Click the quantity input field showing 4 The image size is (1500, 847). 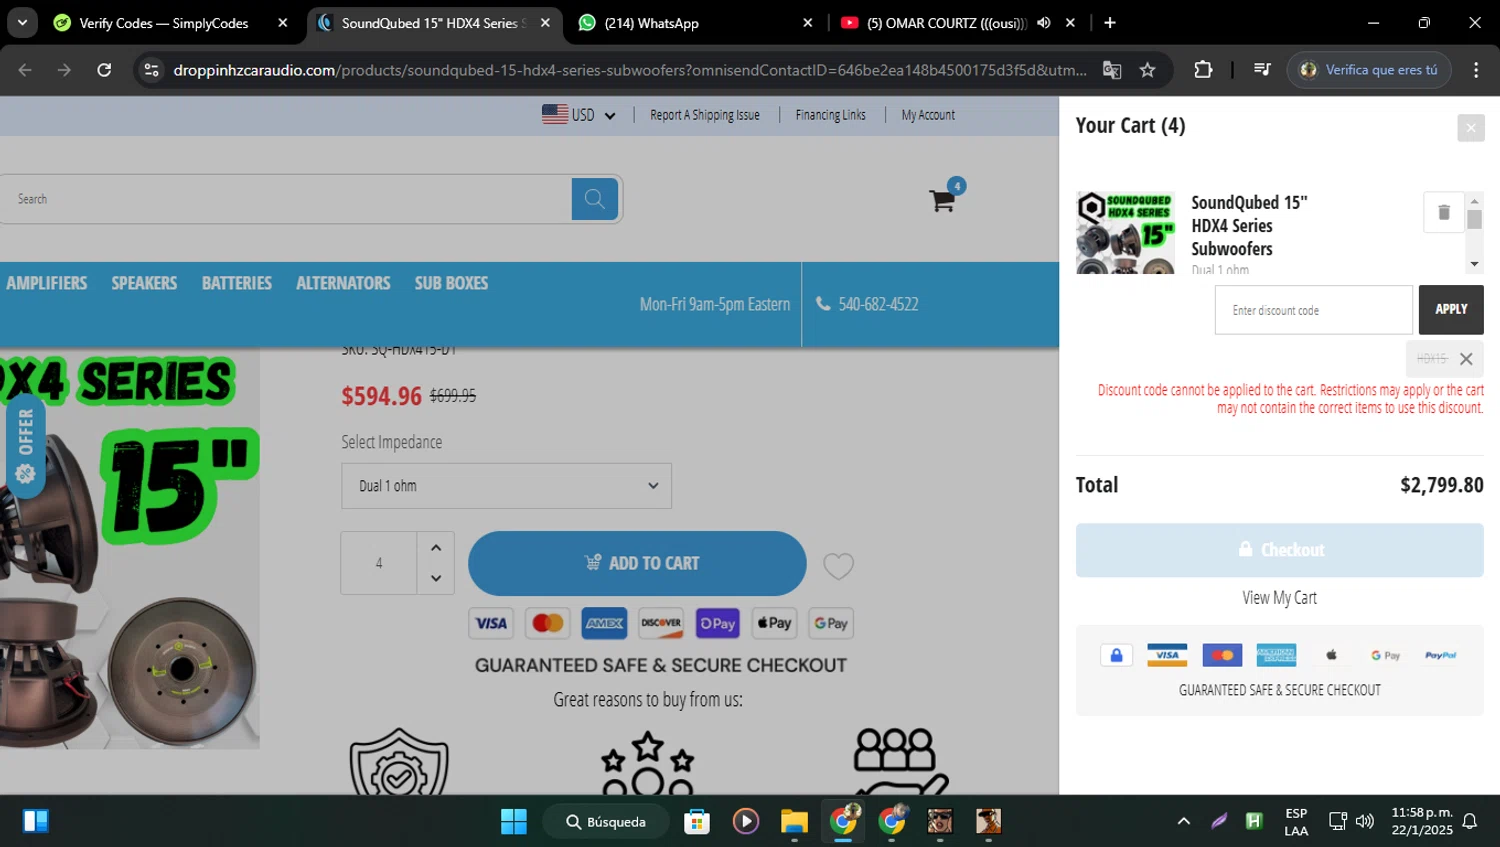point(379,563)
